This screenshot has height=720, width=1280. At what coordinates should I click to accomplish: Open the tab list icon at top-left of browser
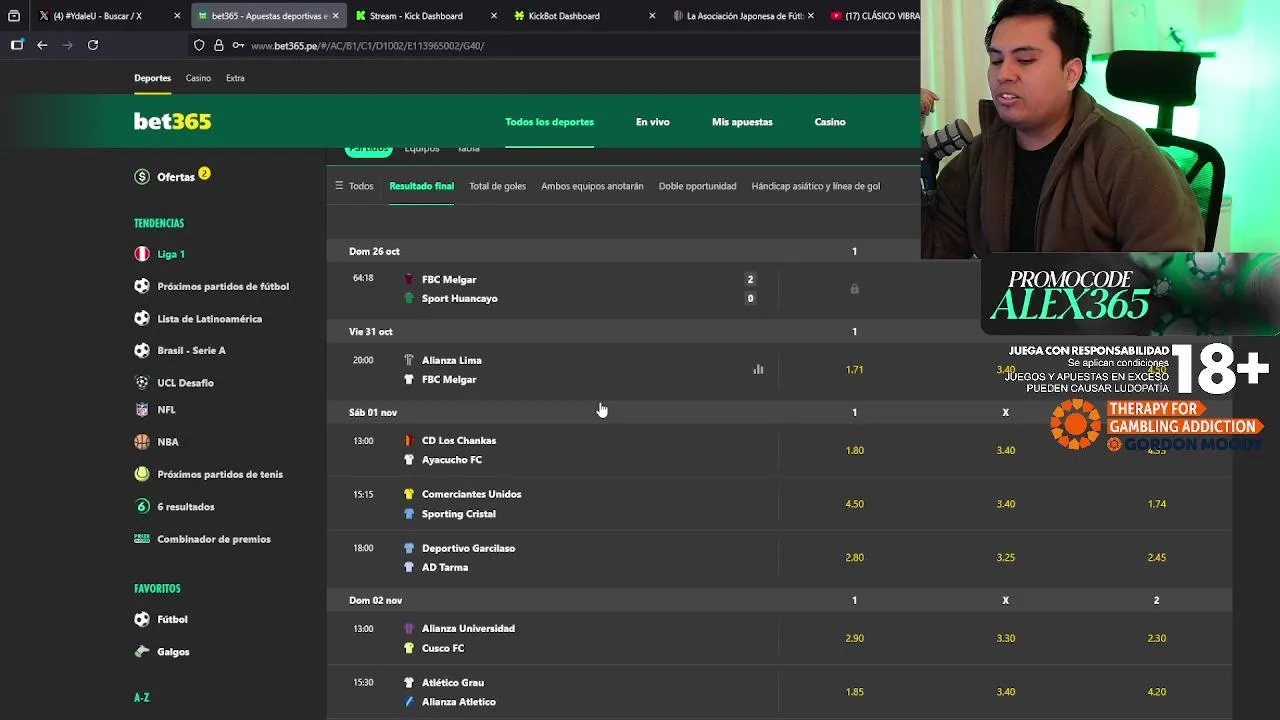14,16
